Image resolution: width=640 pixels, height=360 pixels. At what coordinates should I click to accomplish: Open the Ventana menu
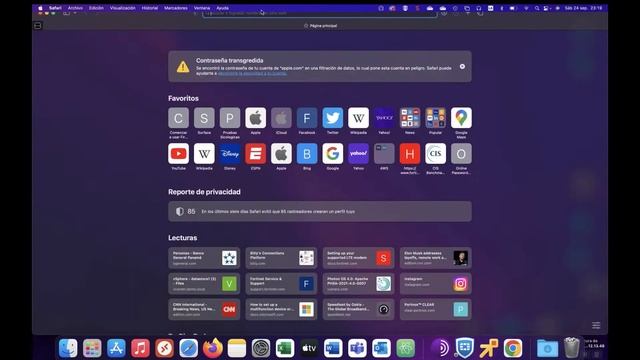tap(202, 8)
